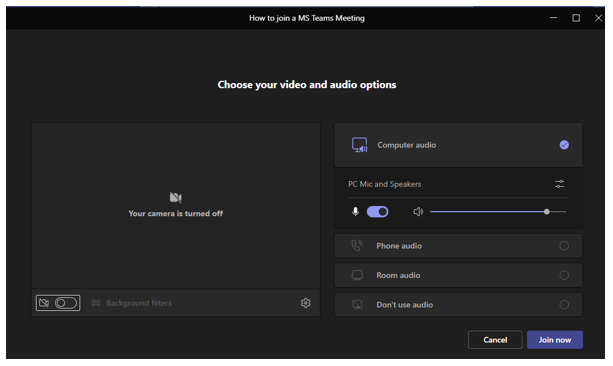Toggle the microphone switch off
Viewport: 613px width, 366px height.
[377, 212]
